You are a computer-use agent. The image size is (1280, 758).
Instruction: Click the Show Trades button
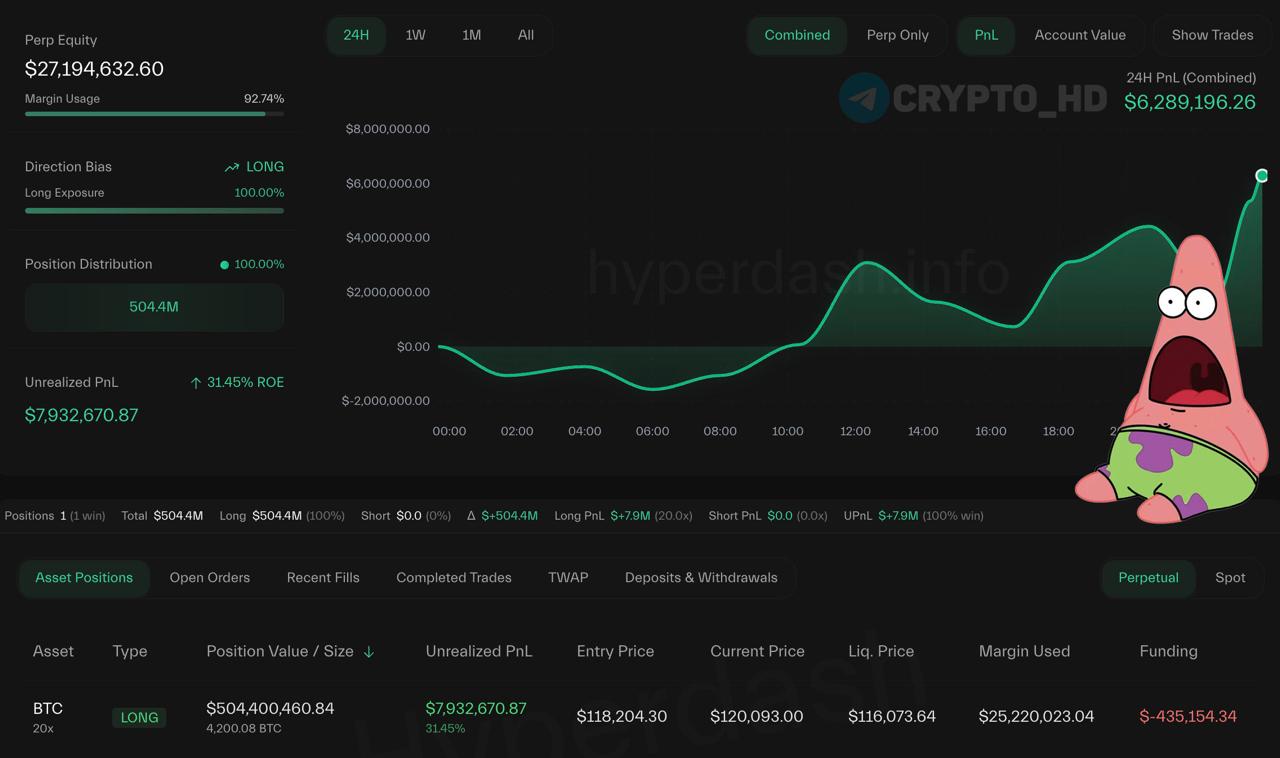coord(1212,35)
